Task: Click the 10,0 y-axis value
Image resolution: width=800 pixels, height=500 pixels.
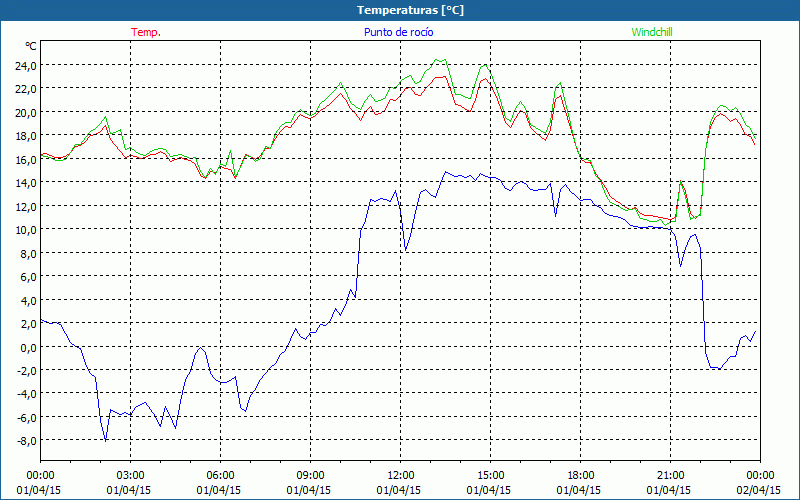Action: 26,230
